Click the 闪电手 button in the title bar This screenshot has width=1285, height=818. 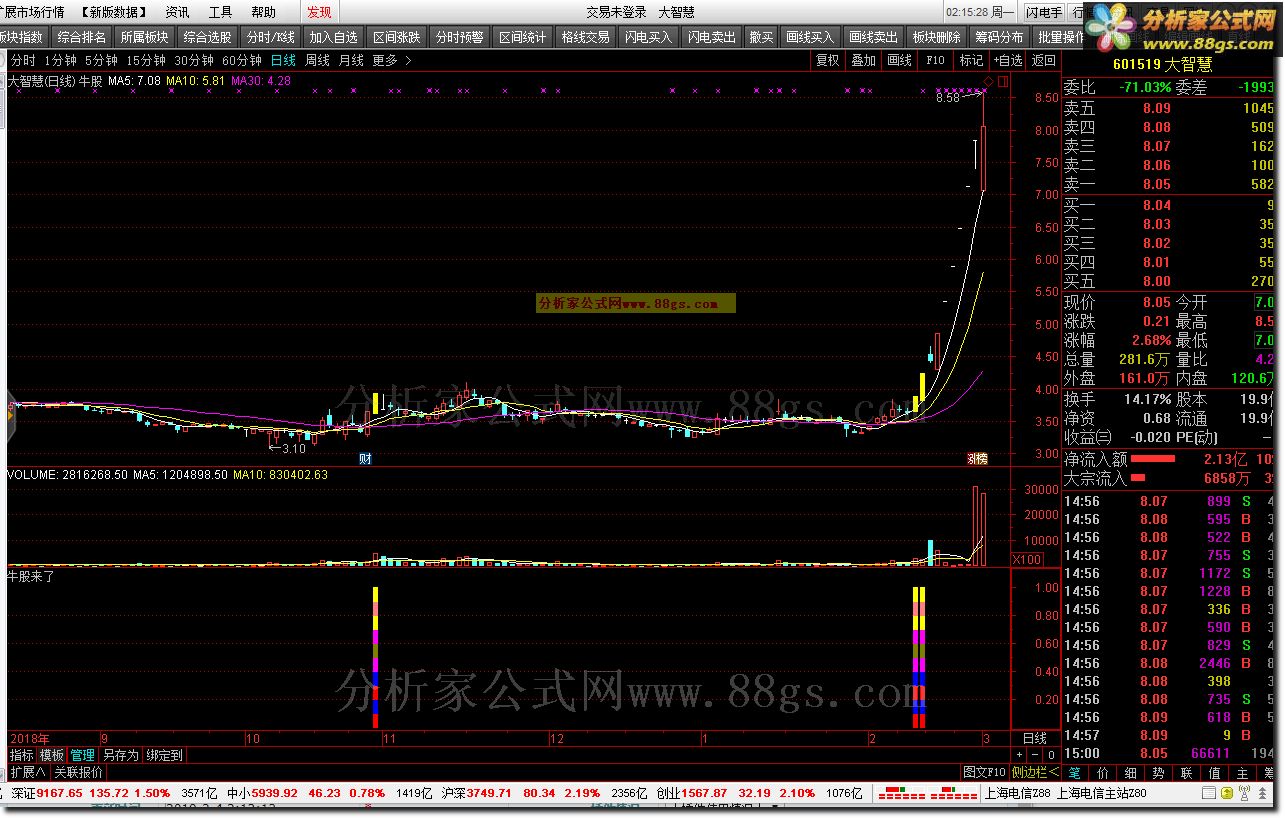pos(1043,12)
